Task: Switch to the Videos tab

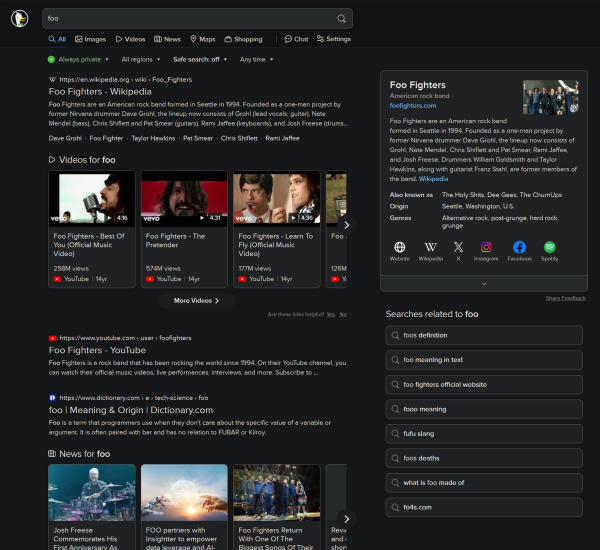Action: 130,39
